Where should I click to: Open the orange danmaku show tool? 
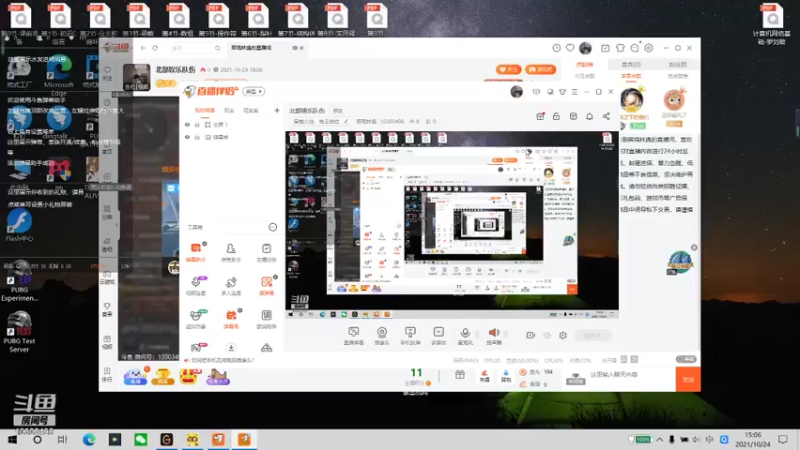pos(231,318)
